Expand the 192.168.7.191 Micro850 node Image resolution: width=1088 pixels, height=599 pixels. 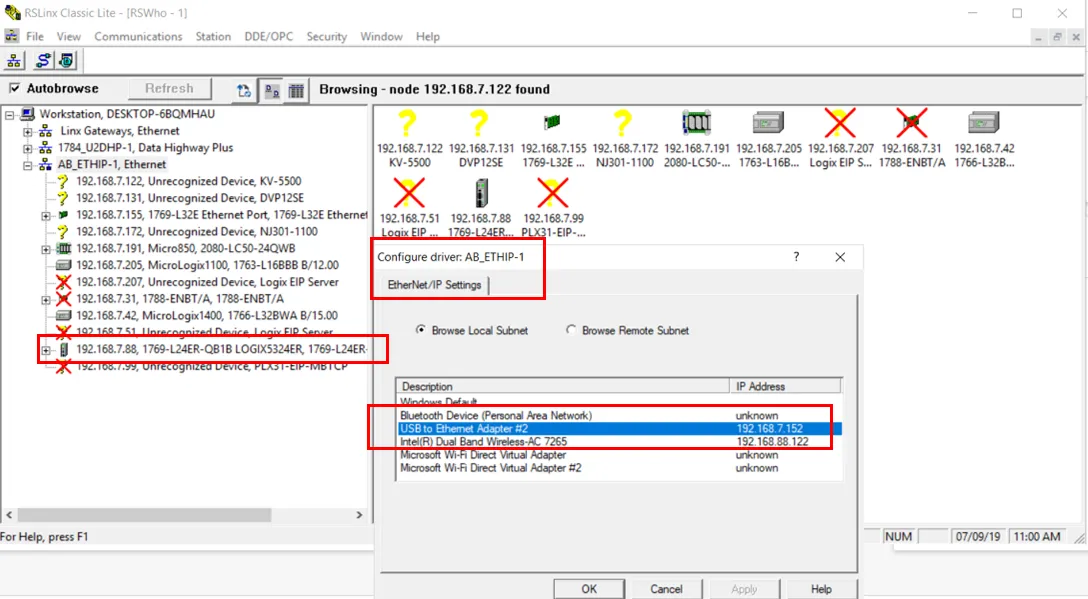pyautogui.click(x=46, y=248)
